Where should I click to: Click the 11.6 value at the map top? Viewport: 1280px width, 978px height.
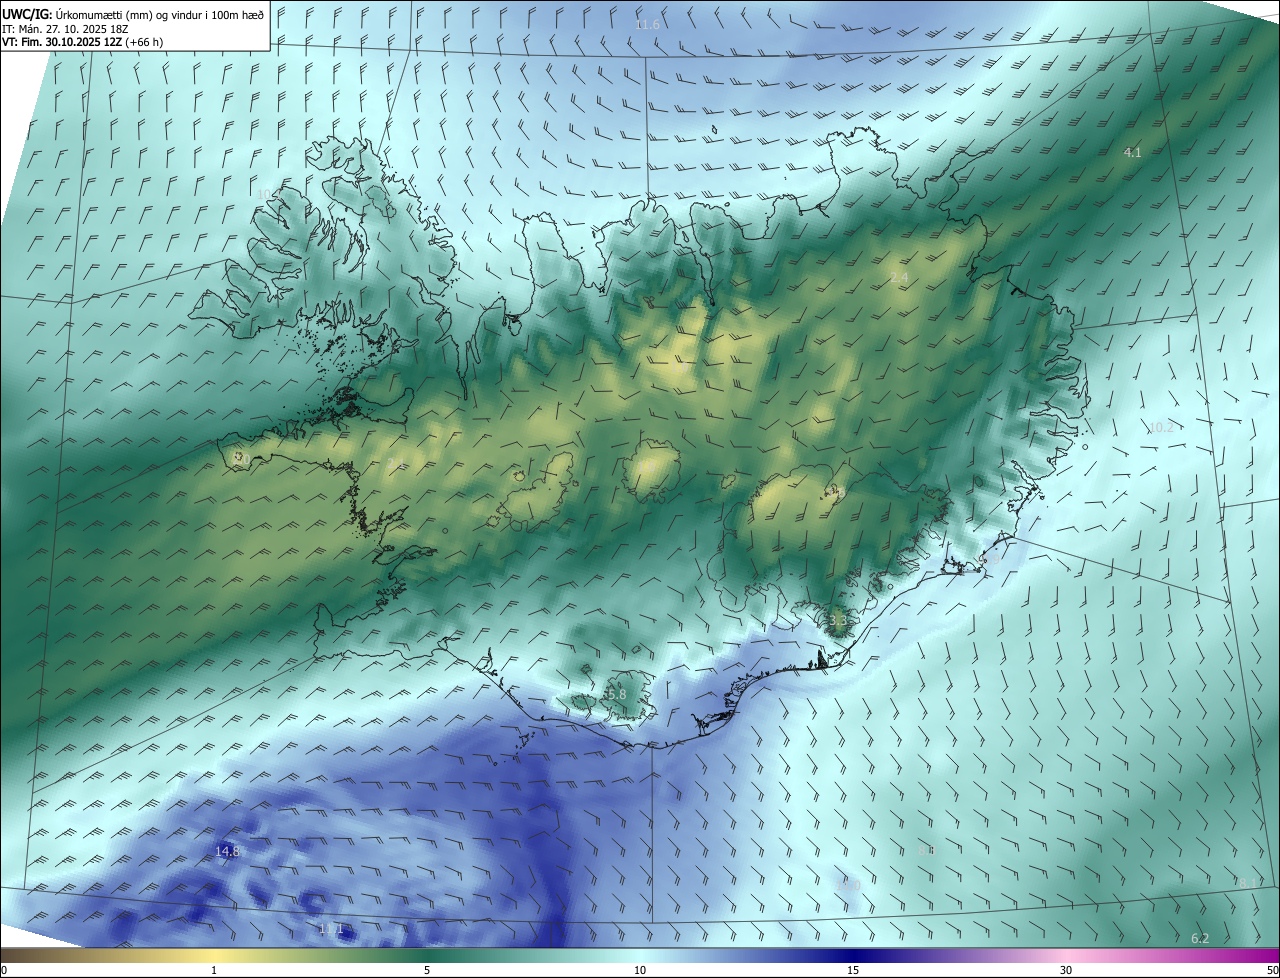point(647,24)
